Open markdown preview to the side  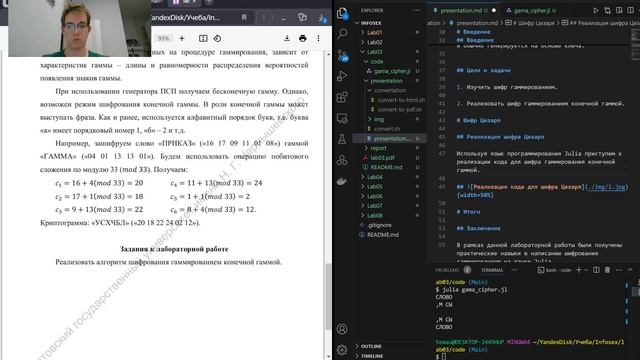pos(619,10)
